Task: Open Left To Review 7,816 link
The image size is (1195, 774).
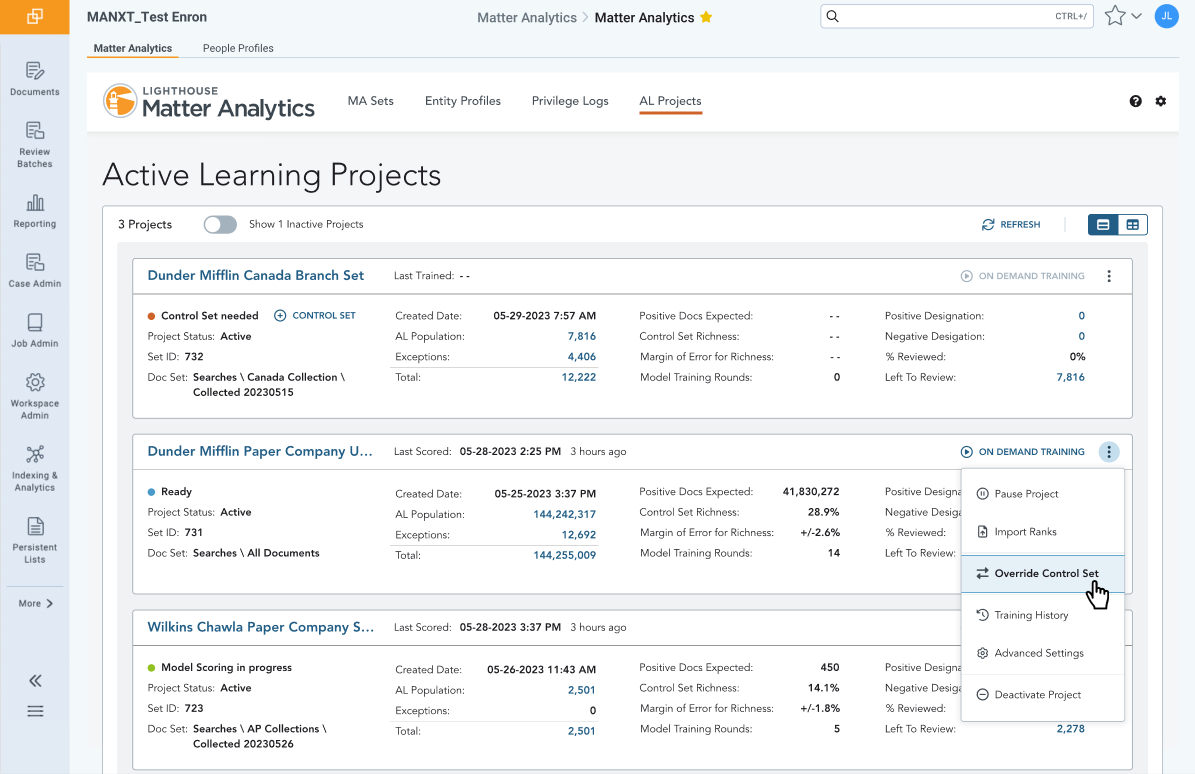Action: [1070, 377]
